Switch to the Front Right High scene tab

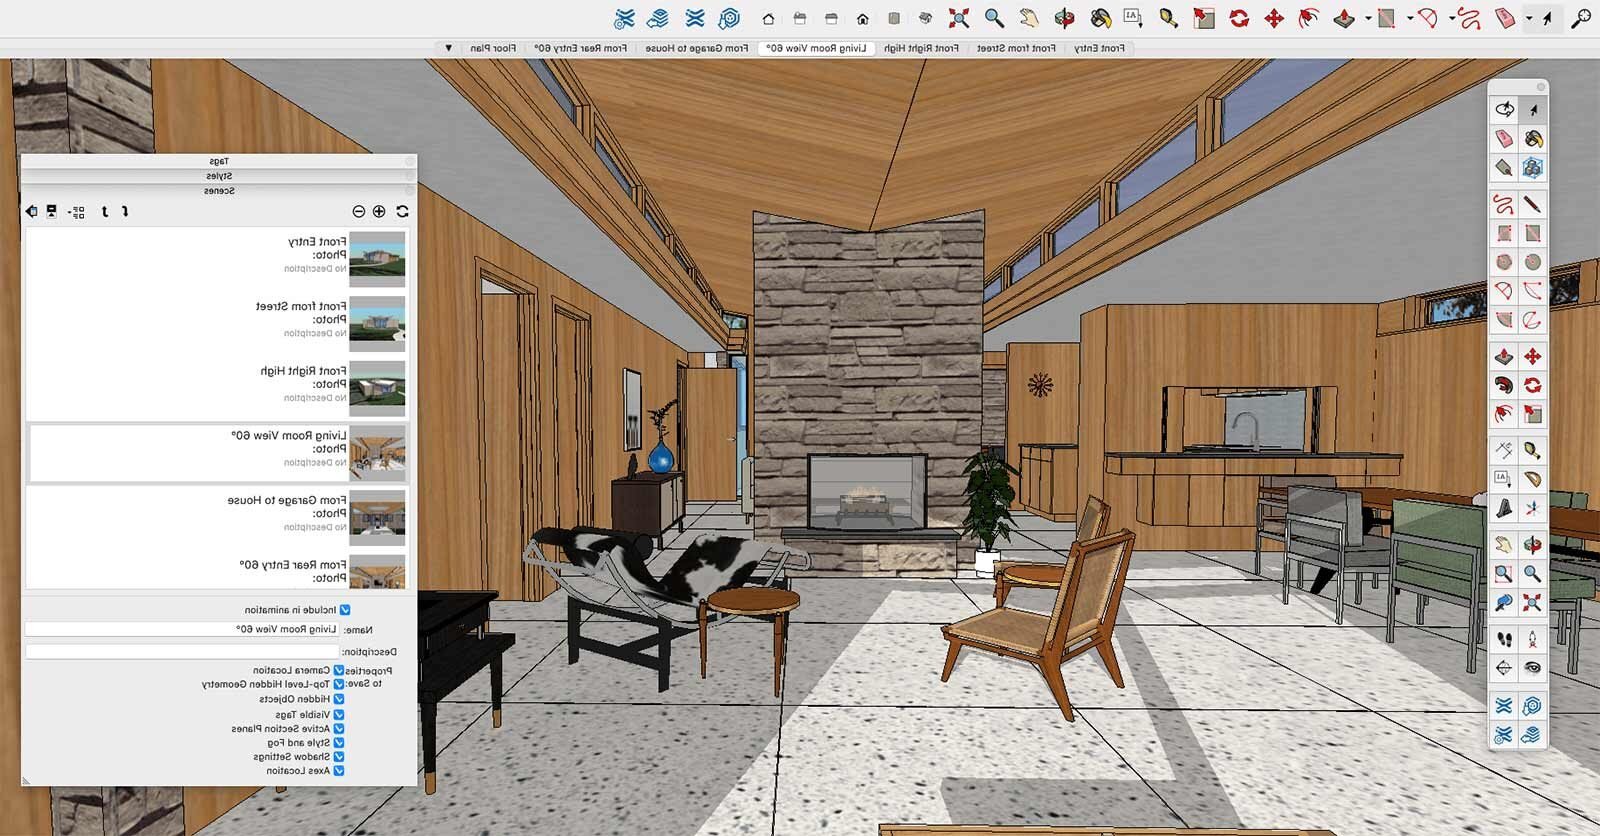coord(921,48)
